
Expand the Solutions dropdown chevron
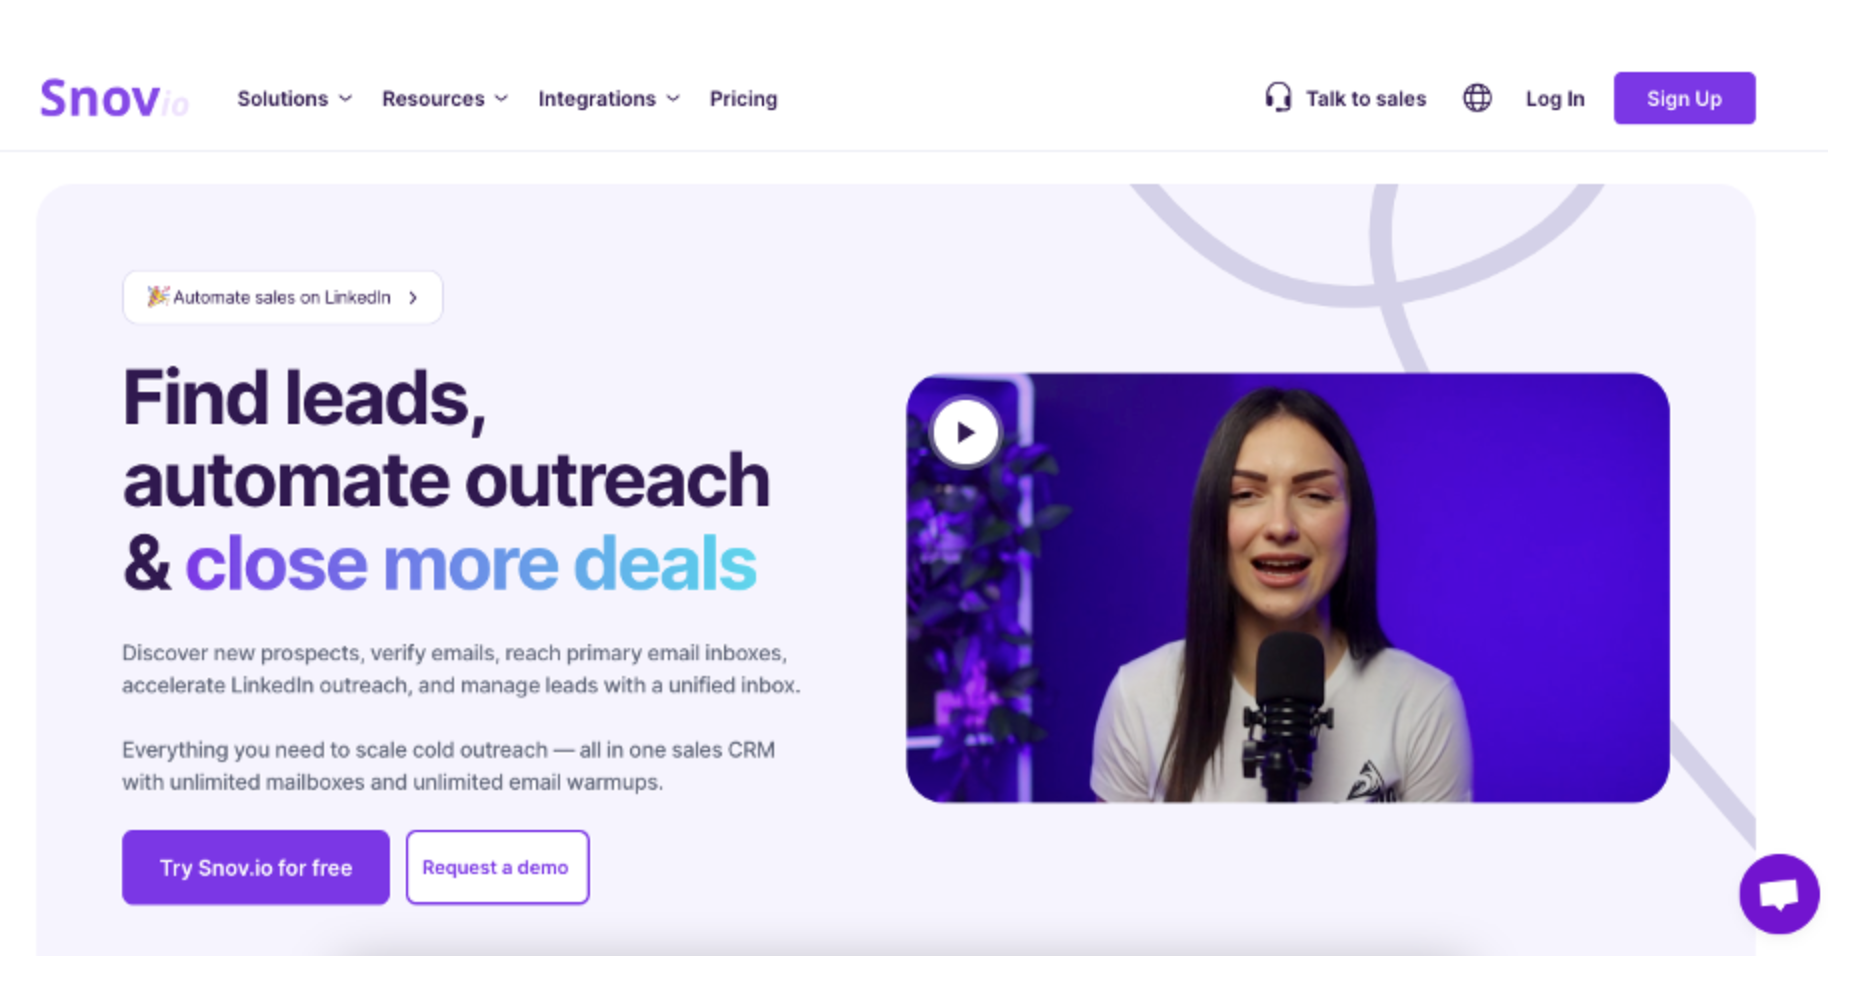346,99
